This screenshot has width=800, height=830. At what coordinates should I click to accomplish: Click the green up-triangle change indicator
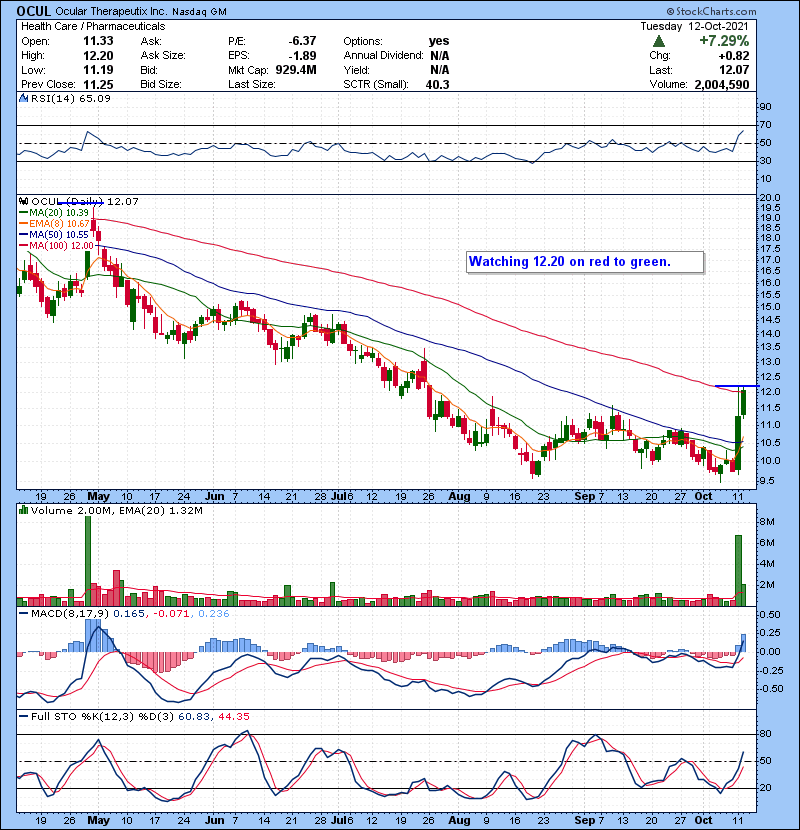point(659,41)
